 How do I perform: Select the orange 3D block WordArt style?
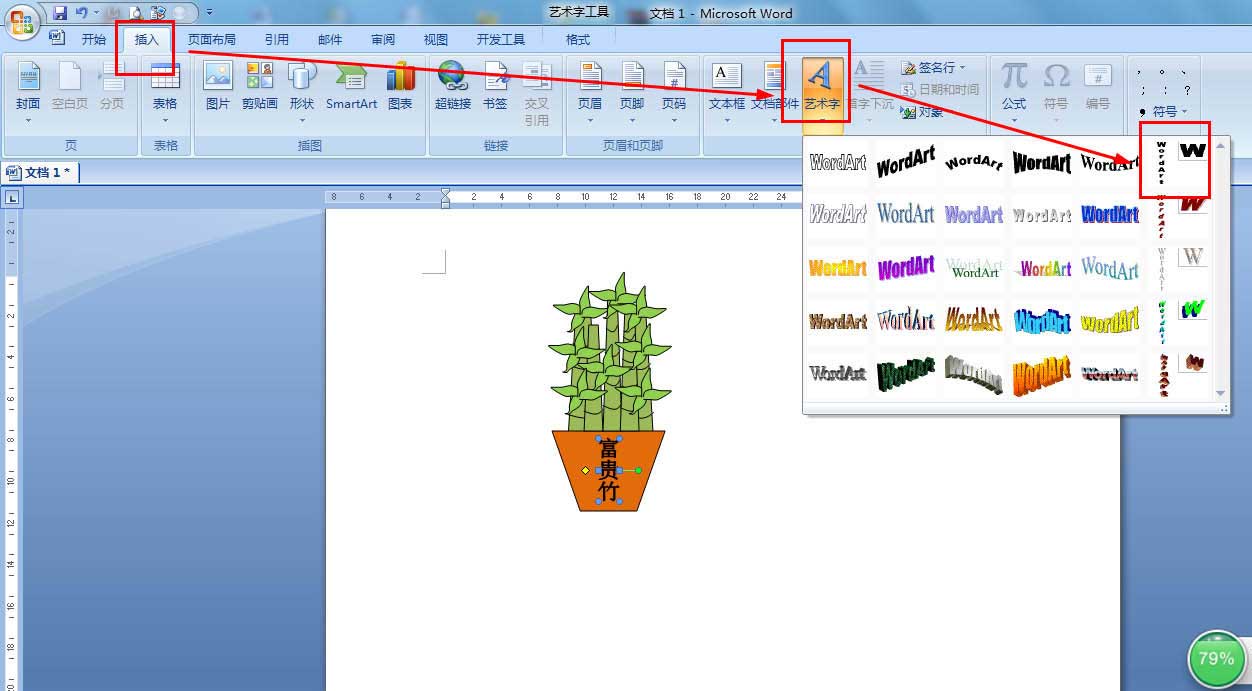tap(1042, 375)
